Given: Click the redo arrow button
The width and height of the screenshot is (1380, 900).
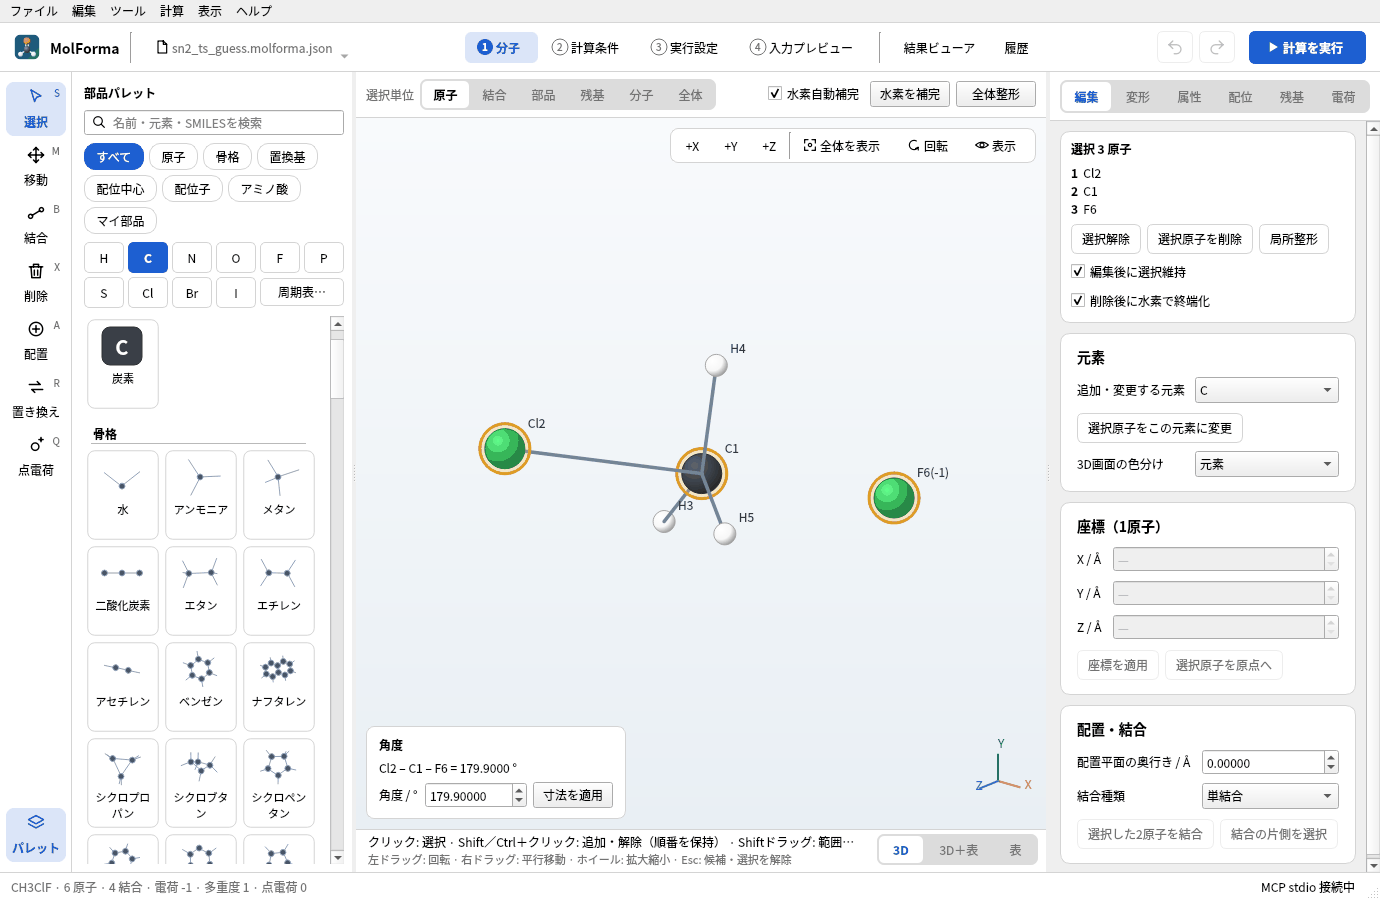Looking at the screenshot, I should (1217, 47).
